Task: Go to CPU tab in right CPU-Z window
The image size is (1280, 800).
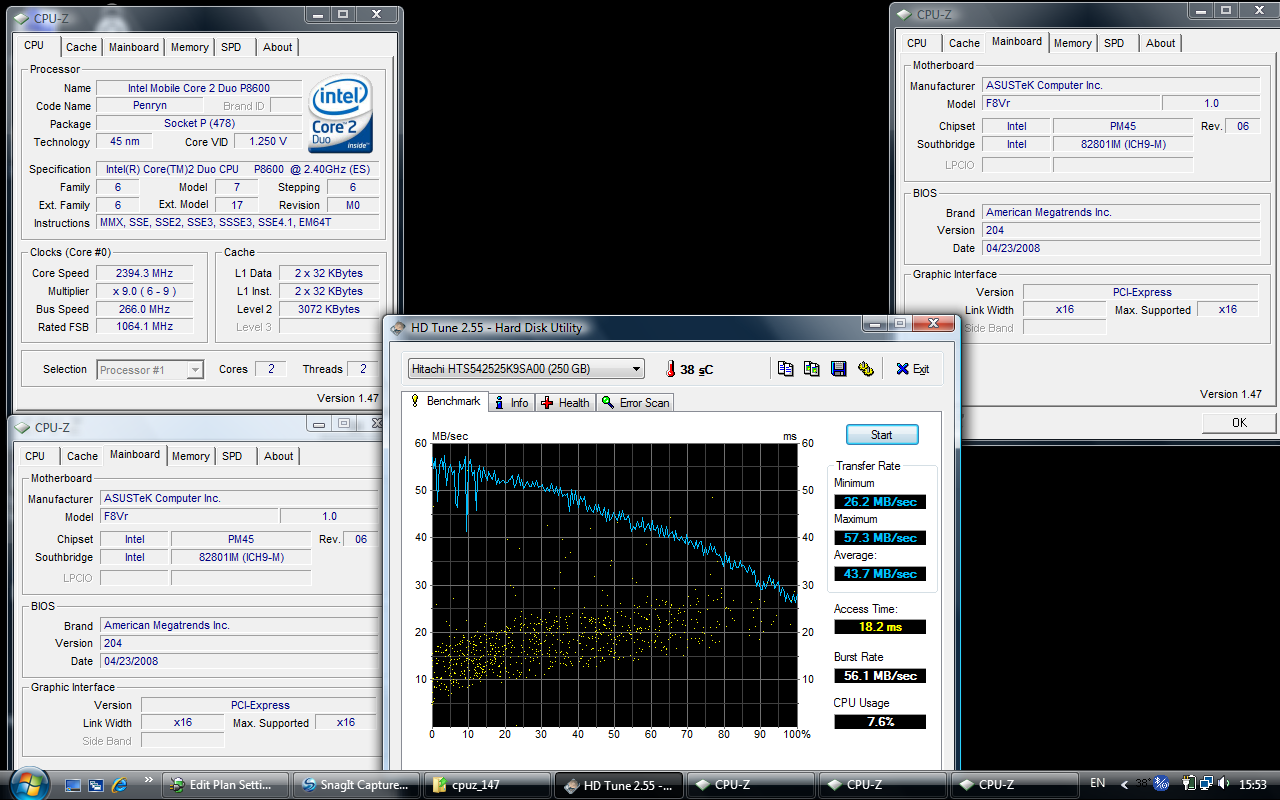Action: click(917, 43)
